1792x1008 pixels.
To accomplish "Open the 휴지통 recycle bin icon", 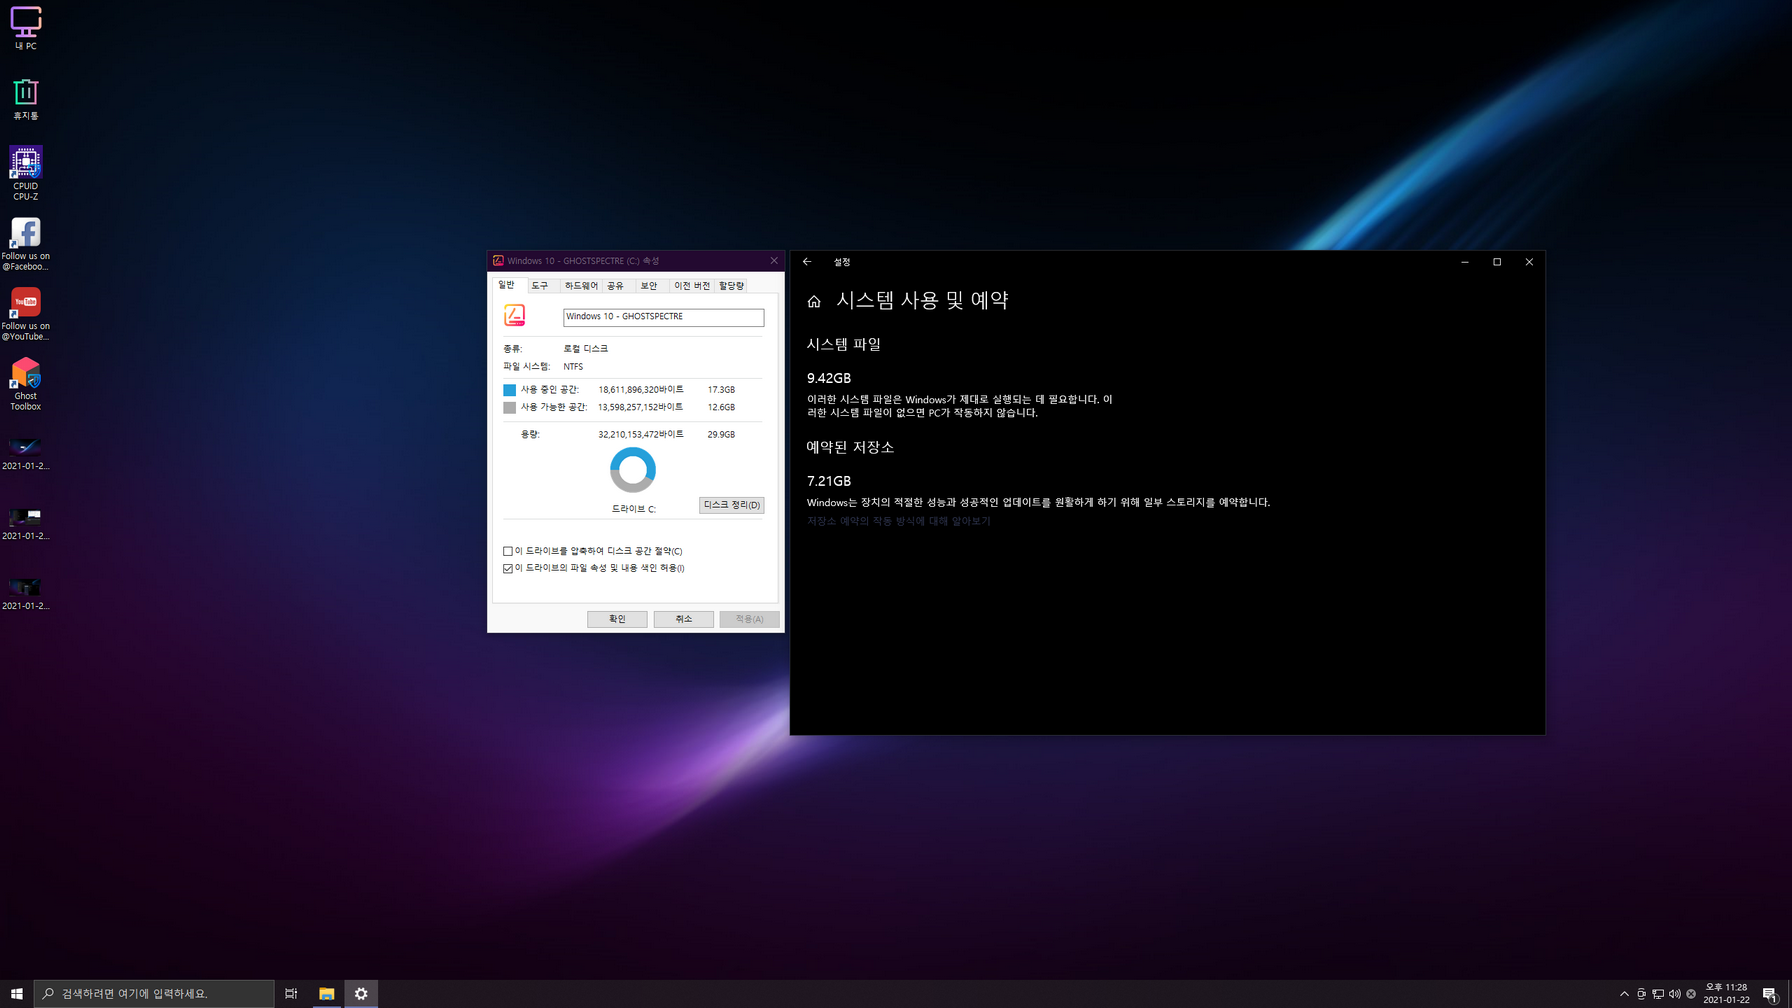I will 26,99.
